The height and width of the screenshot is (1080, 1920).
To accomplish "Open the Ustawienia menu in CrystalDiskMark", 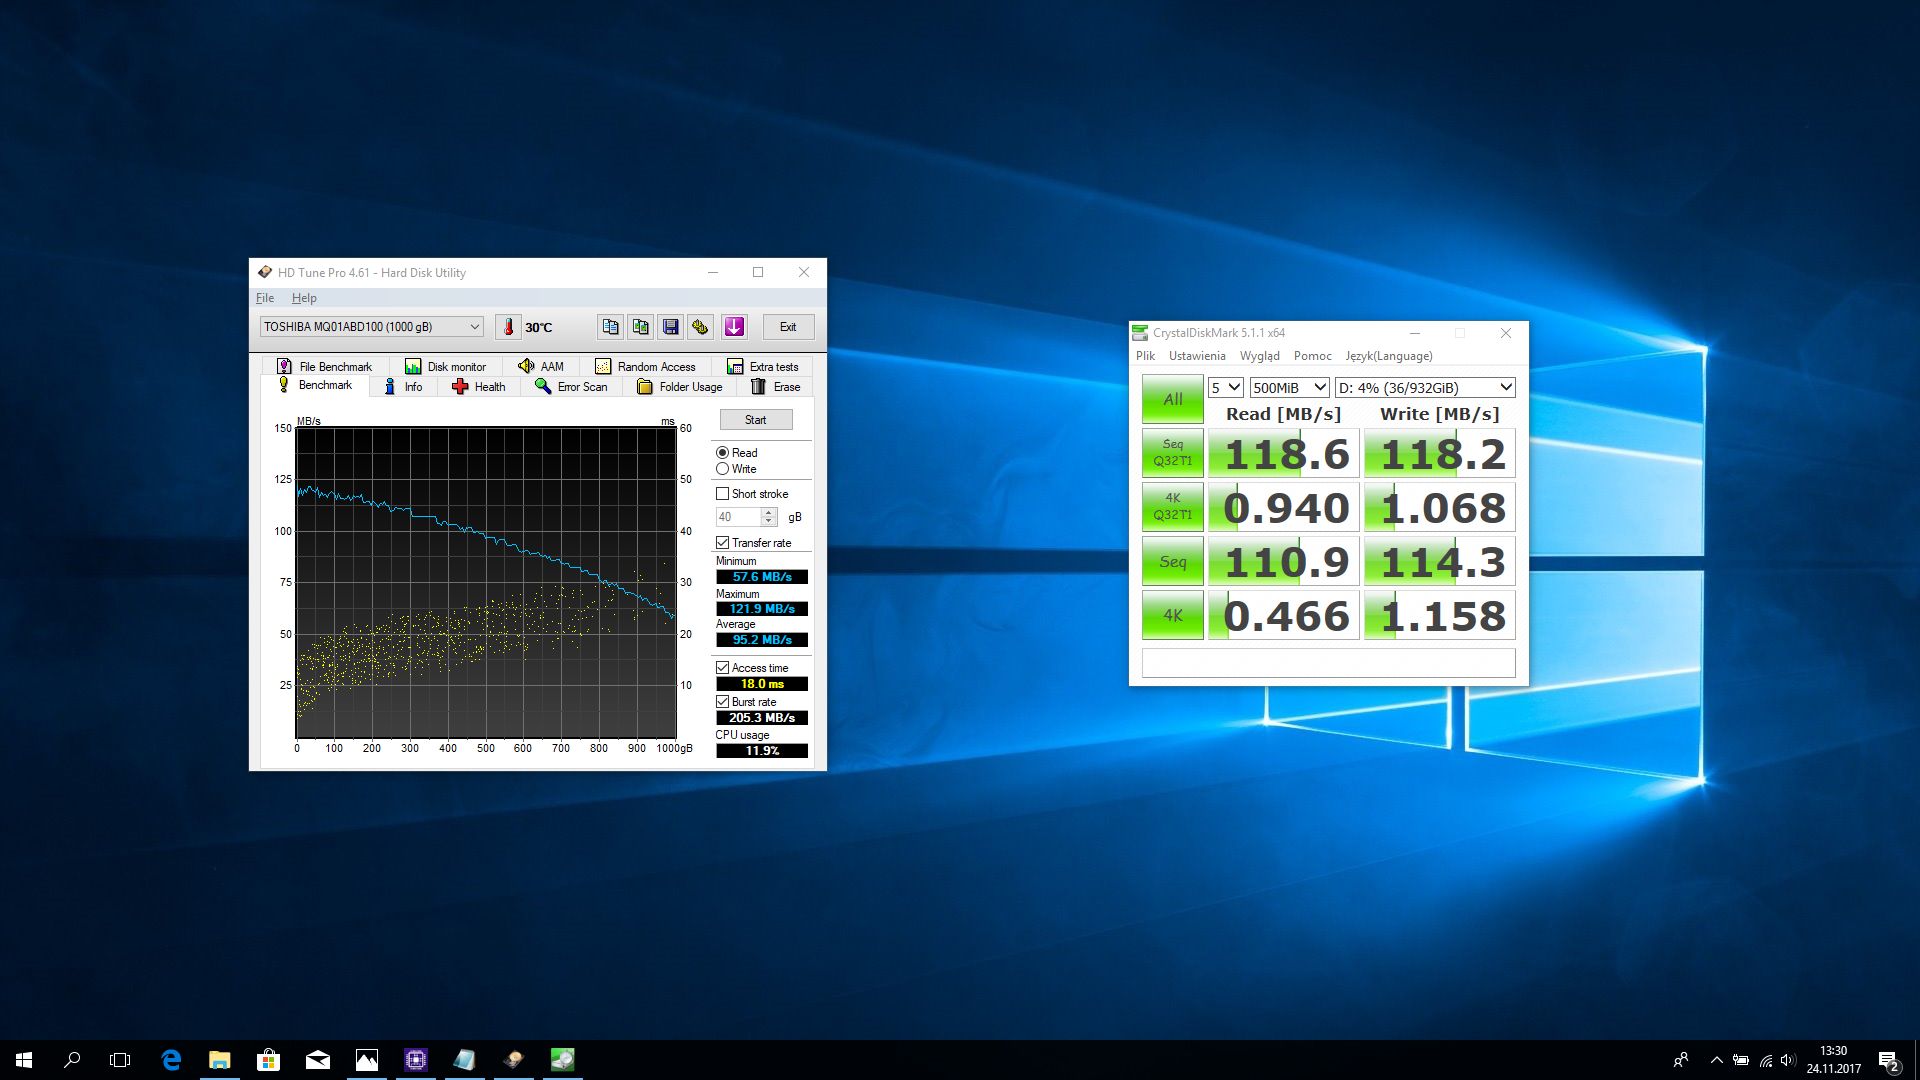I will (x=1196, y=356).
